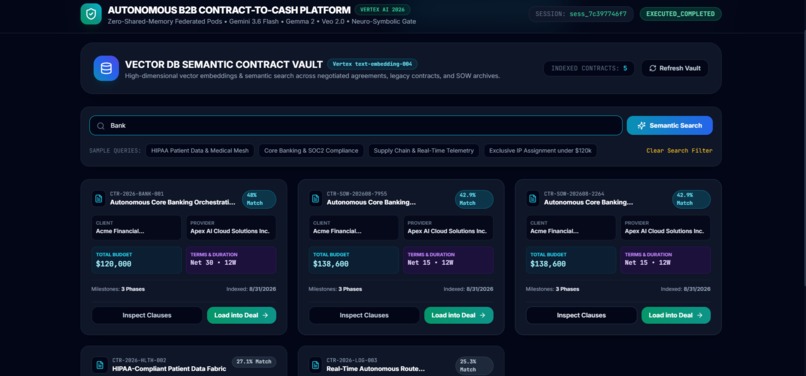
Task: Click Net 15 • 12W on CTR-SOW-202608-2264 card
Action: pos(648,263)
